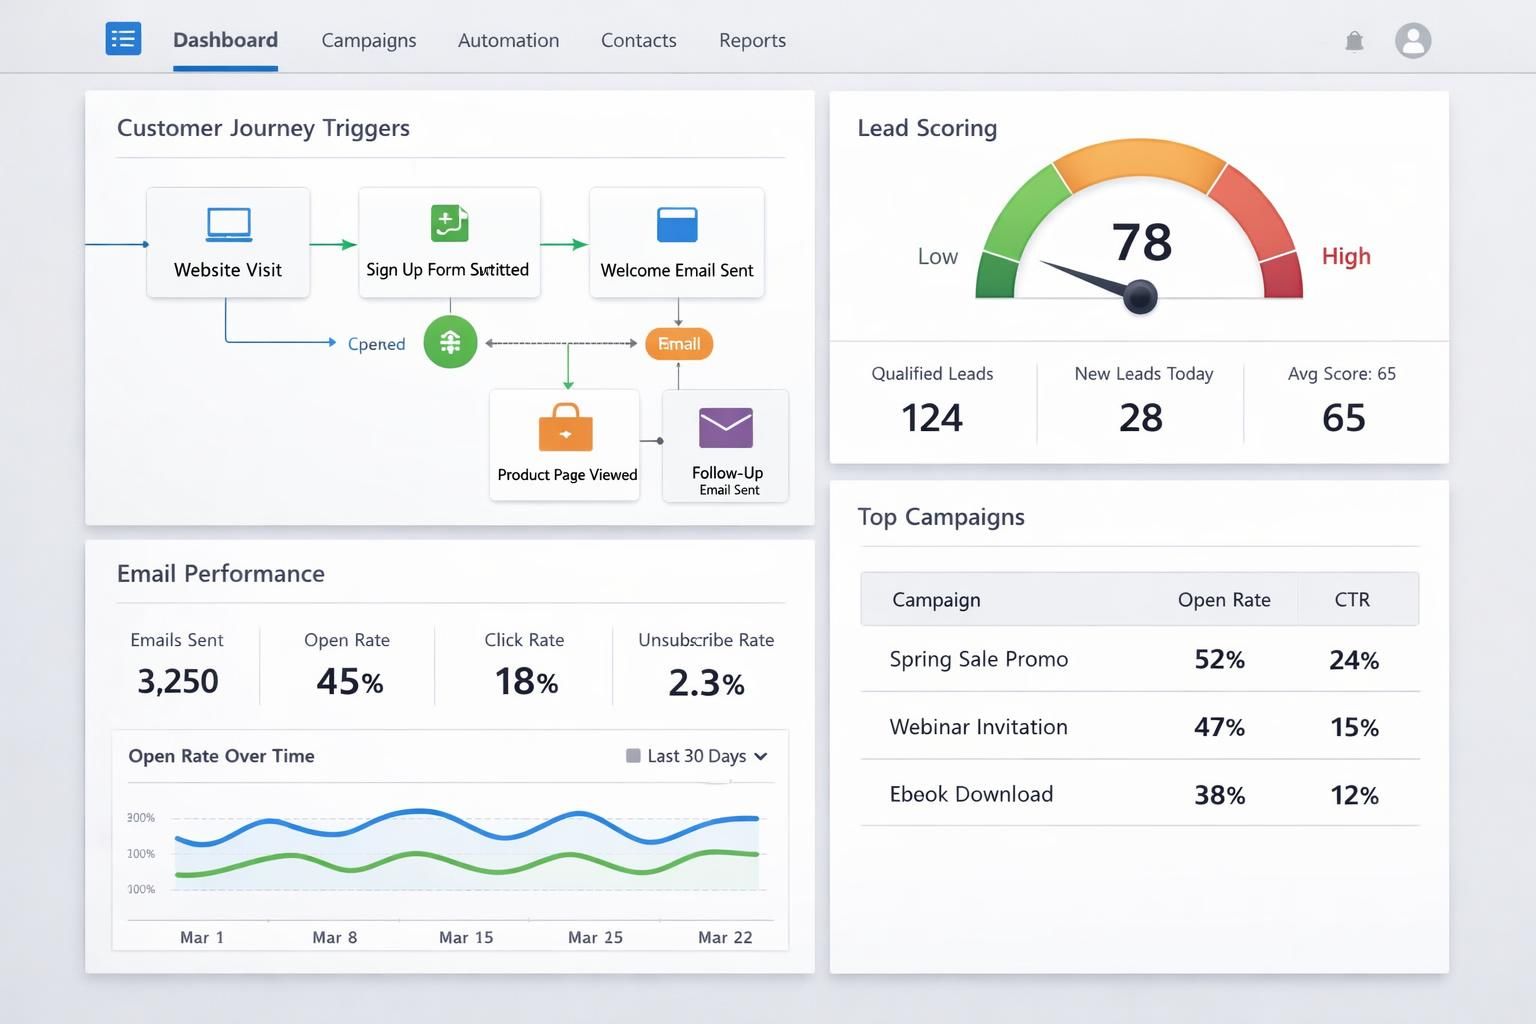
Task: Expand the Last 30 Days dropdown
Action: [697, 756]
